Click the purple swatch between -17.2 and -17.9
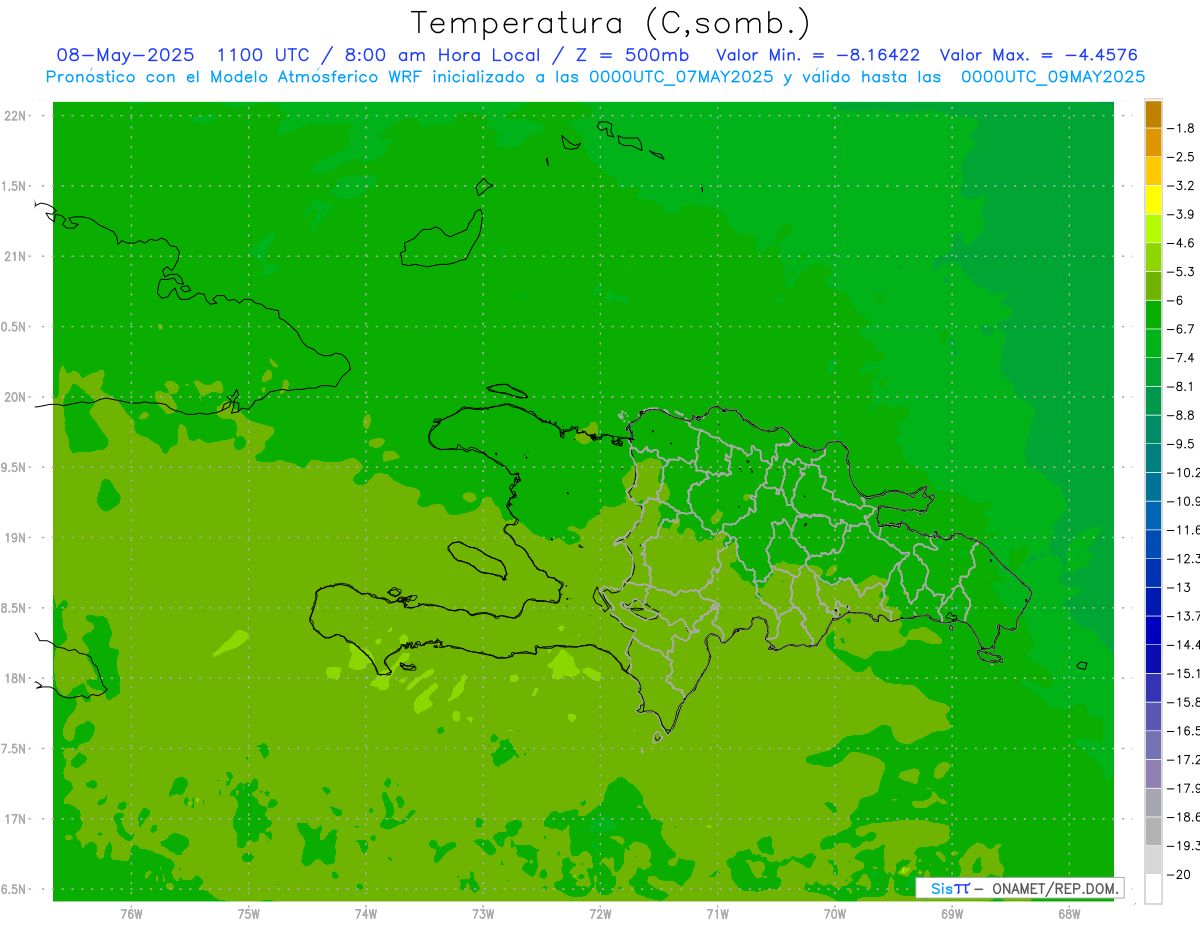1200x927 pixels. (x=1153, y=773)
